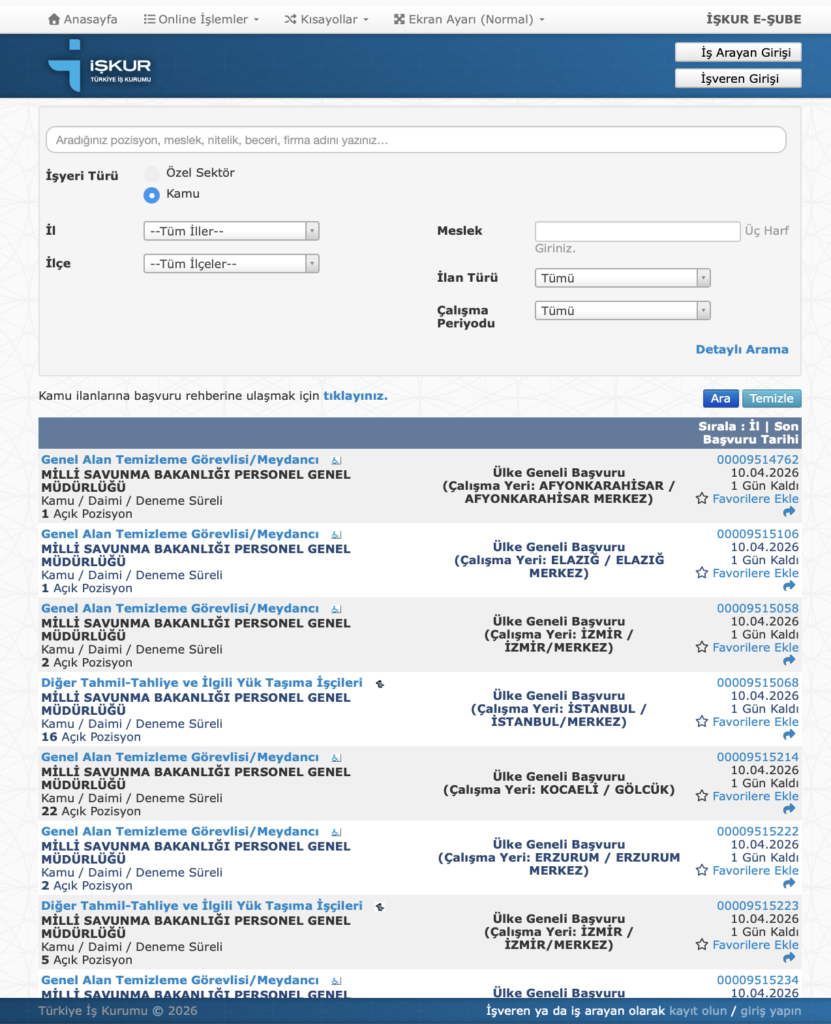Image resolution: width=831 pixels, height=1024 pixels.
Task: Expand the İlan Türü dropdown
Action: coord(622,278)
